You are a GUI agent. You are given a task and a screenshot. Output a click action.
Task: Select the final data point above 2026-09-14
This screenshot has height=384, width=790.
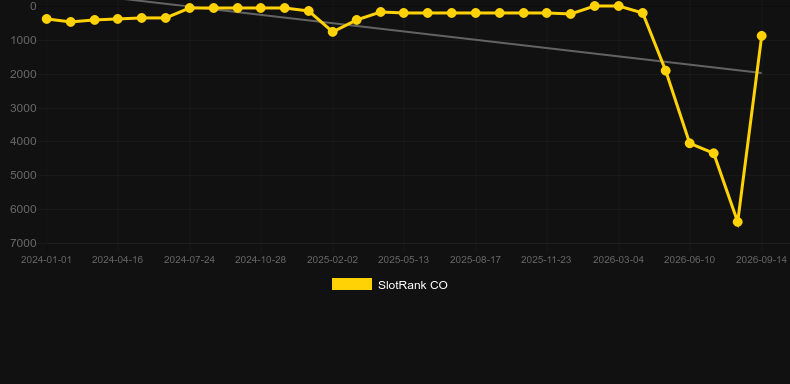tap(762, 36)
